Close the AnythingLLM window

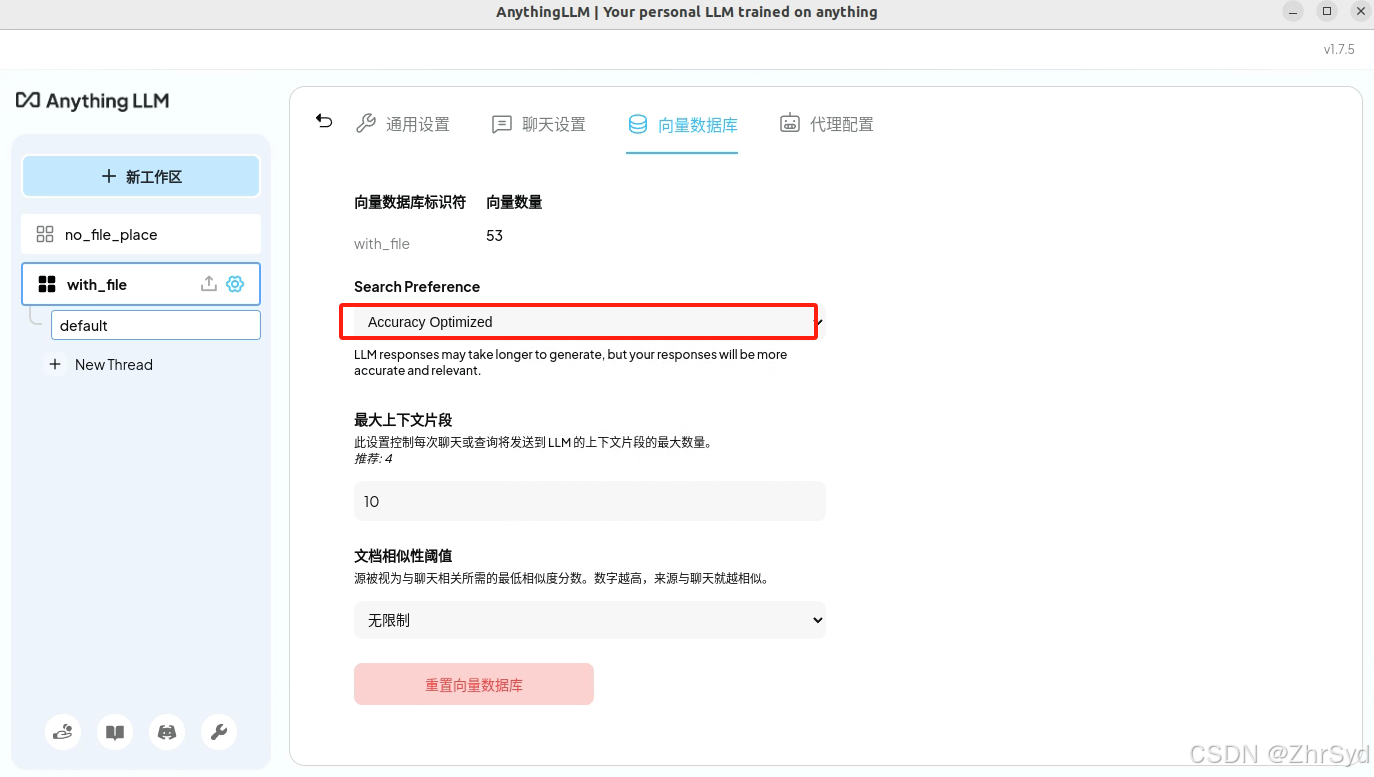1360,12
